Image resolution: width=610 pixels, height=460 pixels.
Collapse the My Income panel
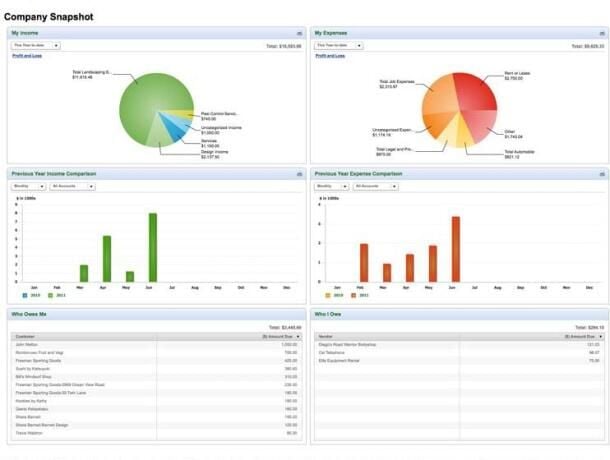(x=299, y=33)
